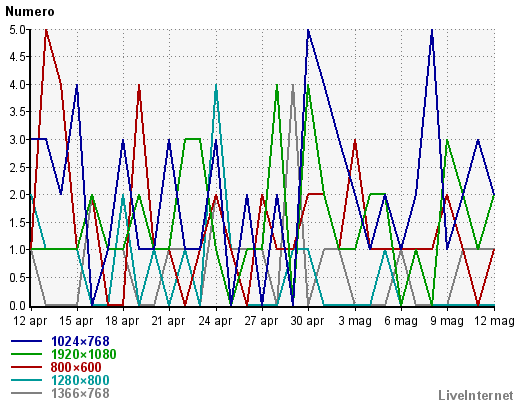Image resolution: width=520 pixels, height=405 pixels.
Task: Click the teal line swatch for 1280×800
Action: (27, 380)
